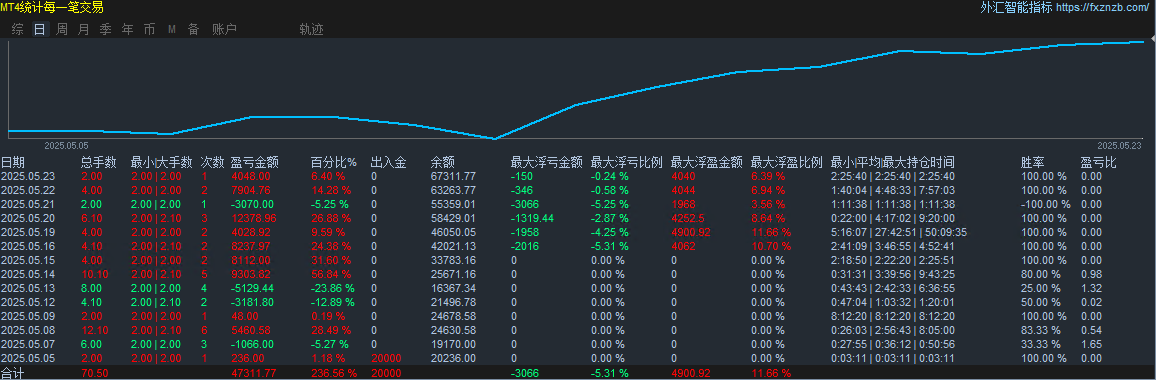The height and width of the screenshot is (380, 1156).
Task: Click the 百分比% column header
Action: [x=333, y=162]
